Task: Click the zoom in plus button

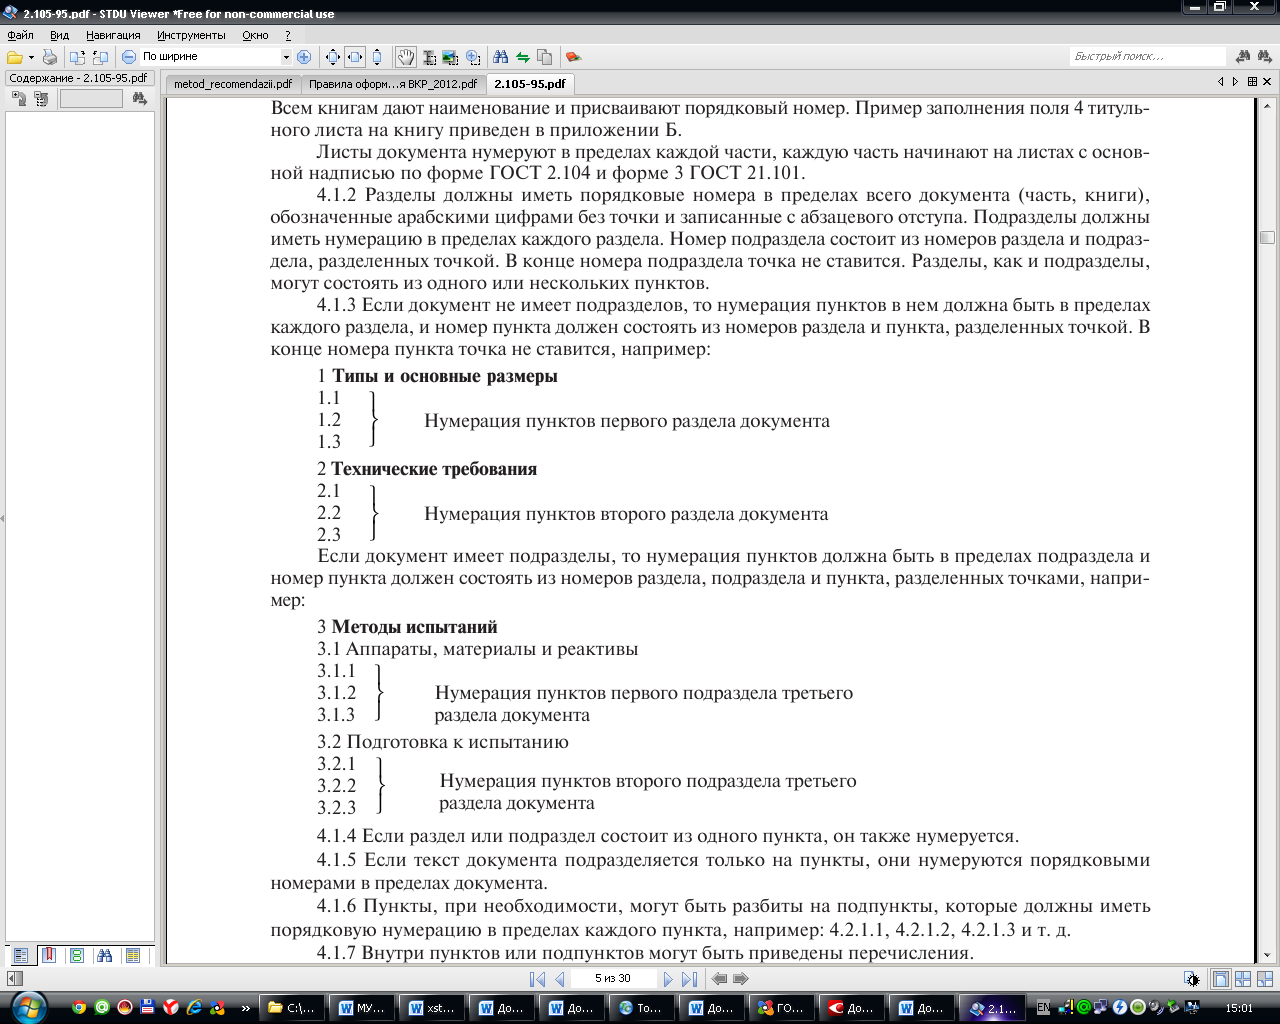Action: [x=304, y=57]
